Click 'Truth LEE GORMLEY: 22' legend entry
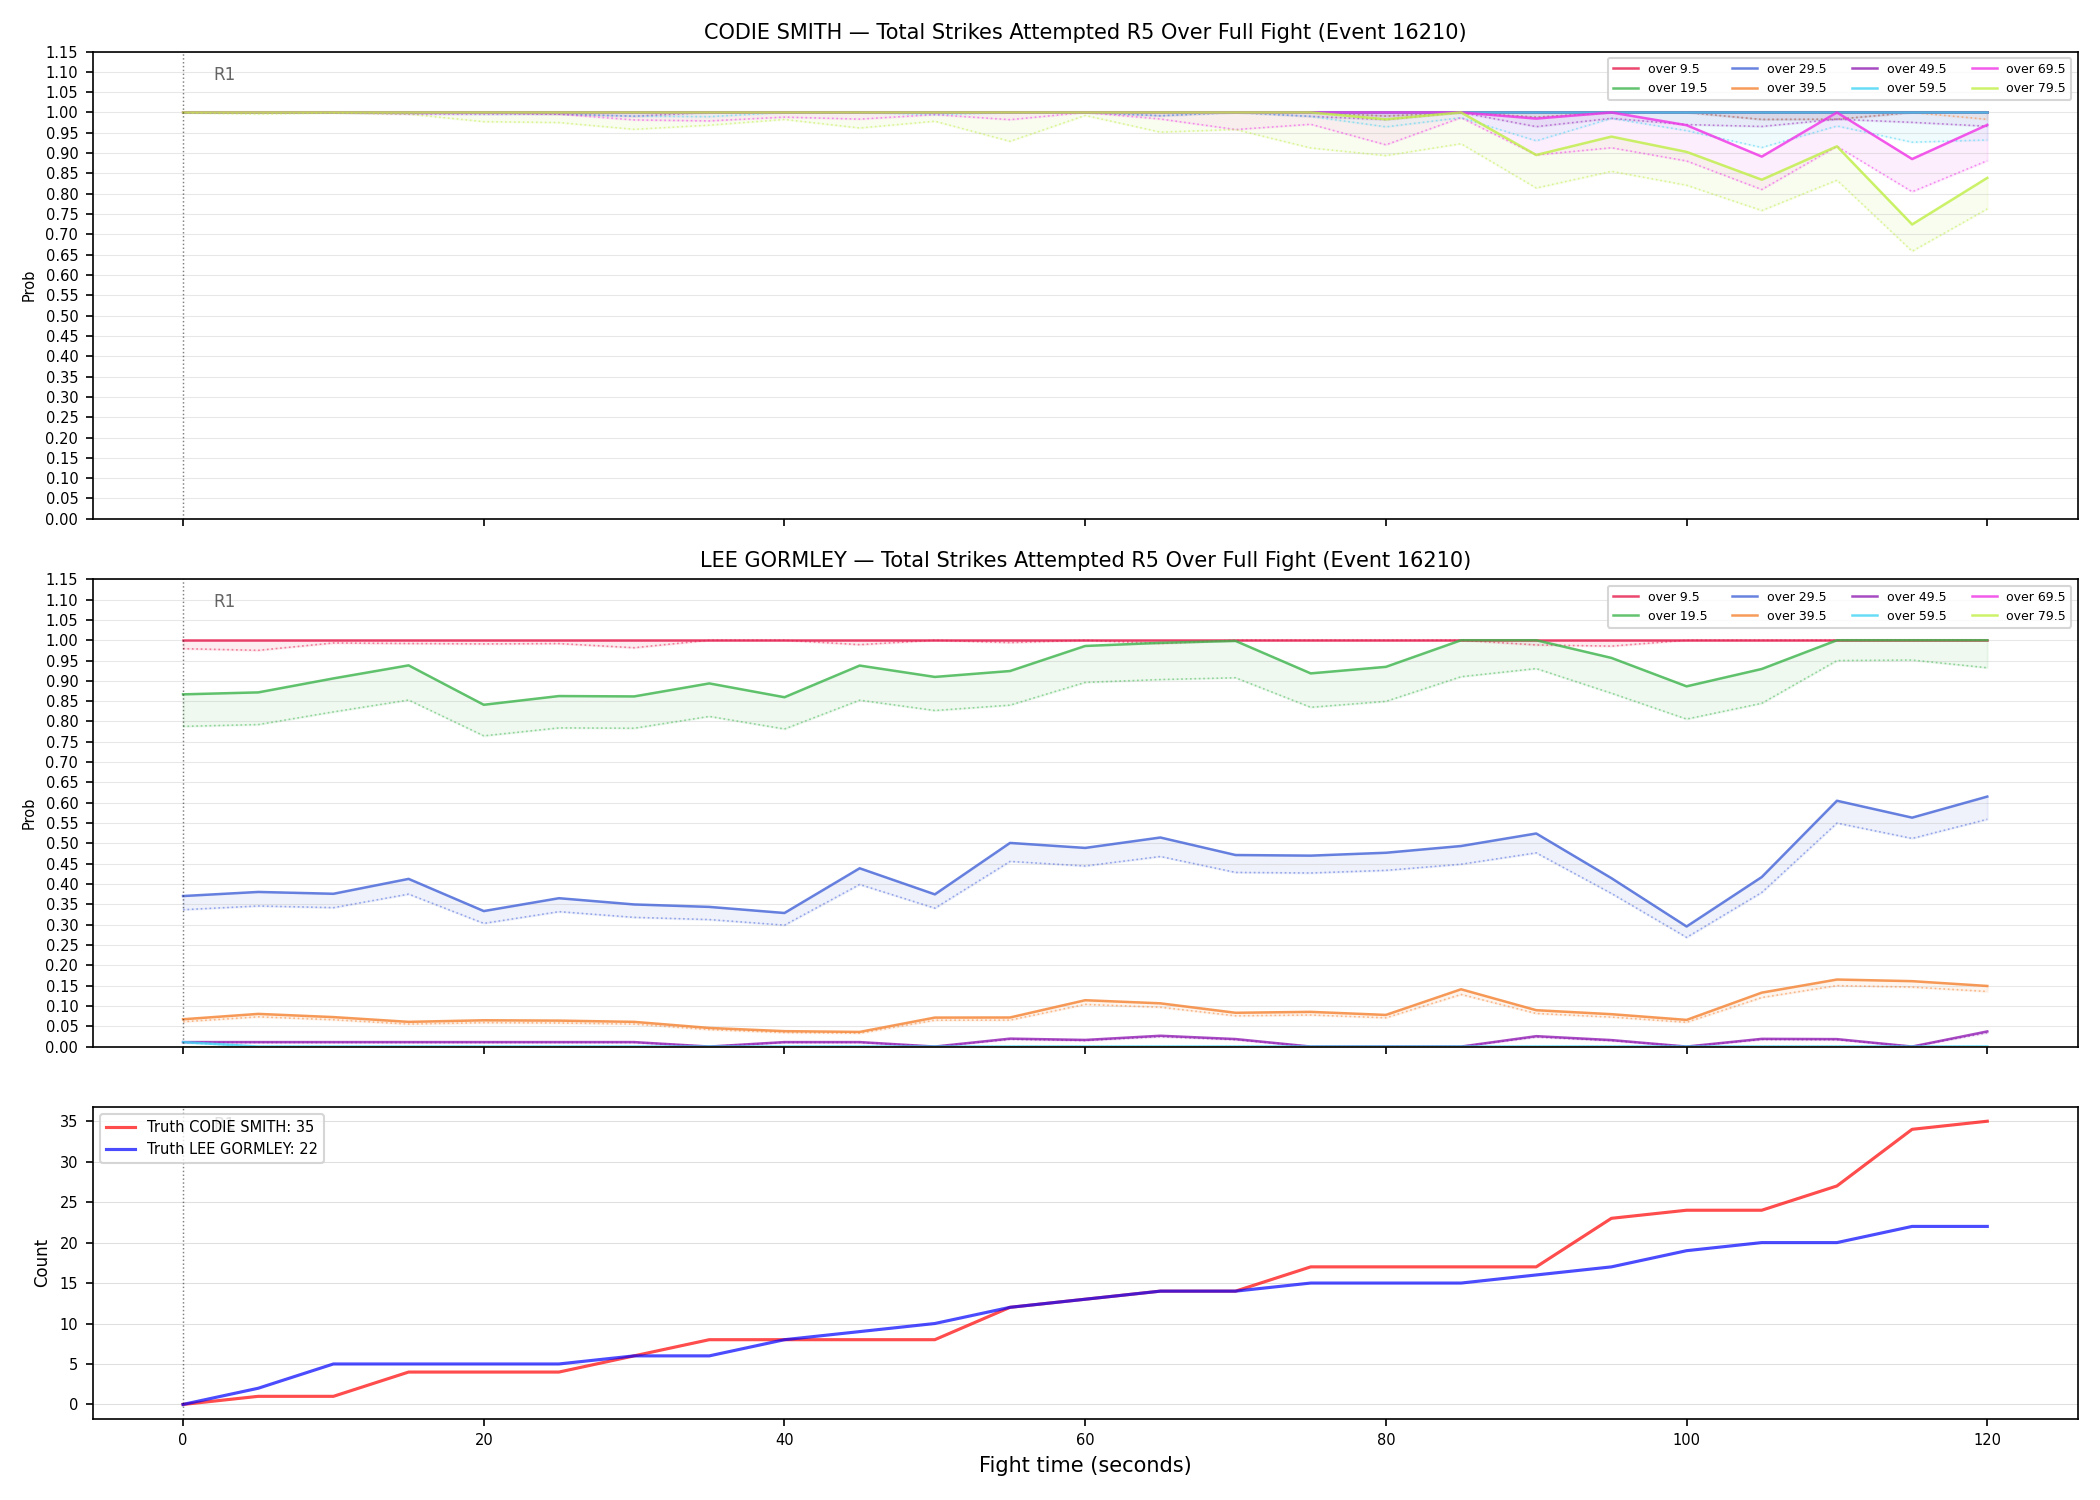2100x1500 pixels. click(x=212, y=1149)
